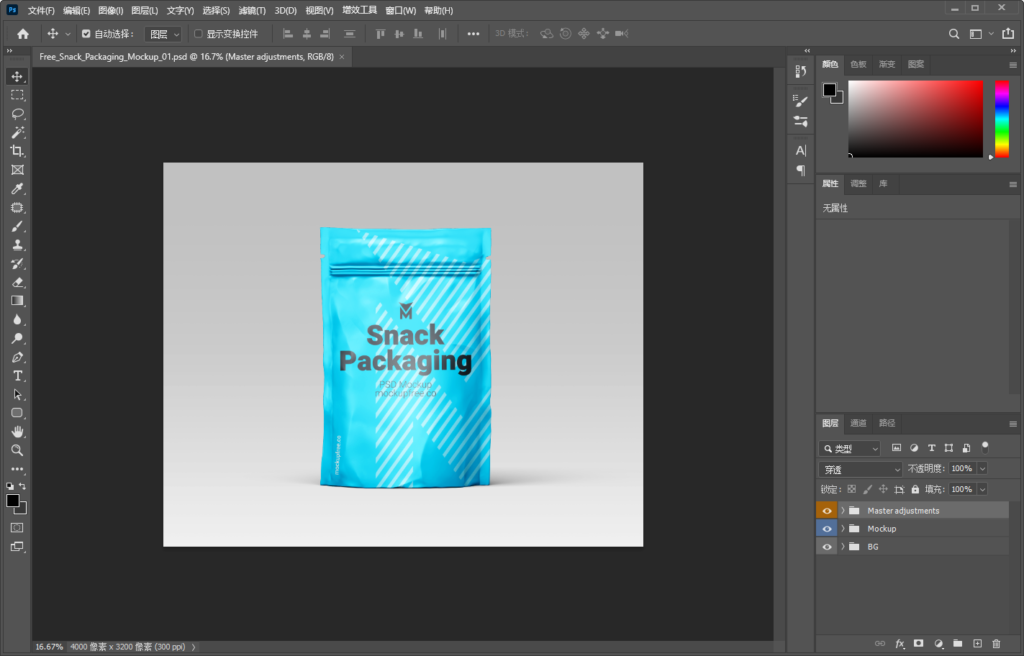Select the Magic Wand tool

pos(17,133)
